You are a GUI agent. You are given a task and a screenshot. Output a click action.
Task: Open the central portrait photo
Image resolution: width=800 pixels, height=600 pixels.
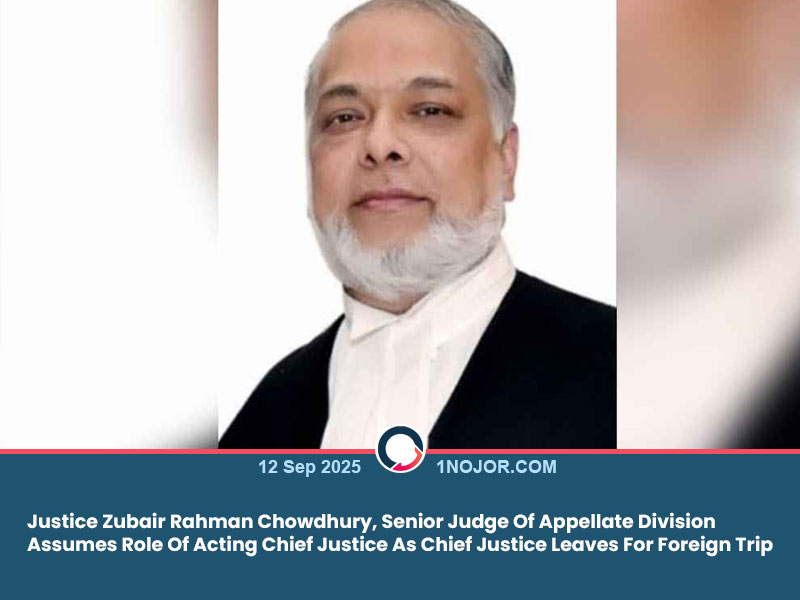tap(417, 224)
